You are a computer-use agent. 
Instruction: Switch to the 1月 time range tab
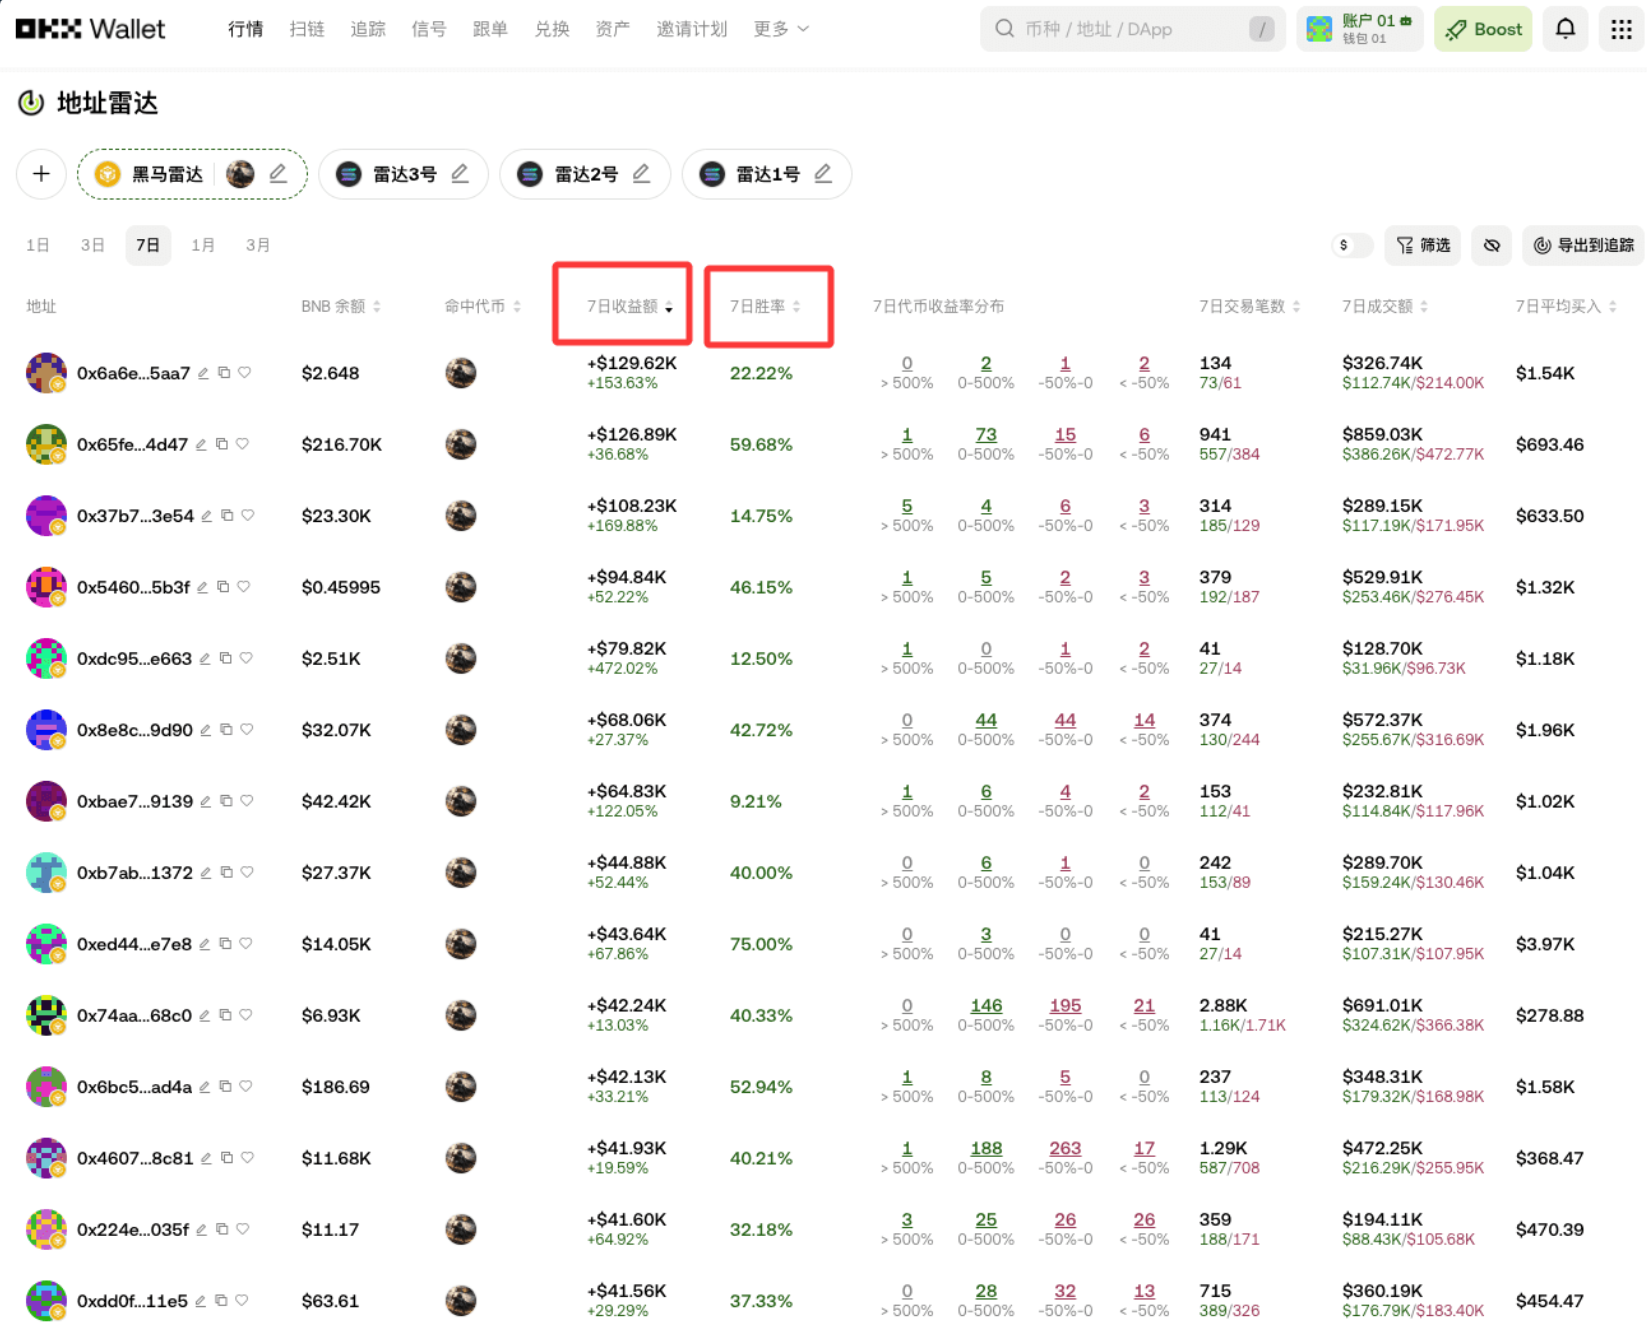pyautogui.click(x=203, y=245)
